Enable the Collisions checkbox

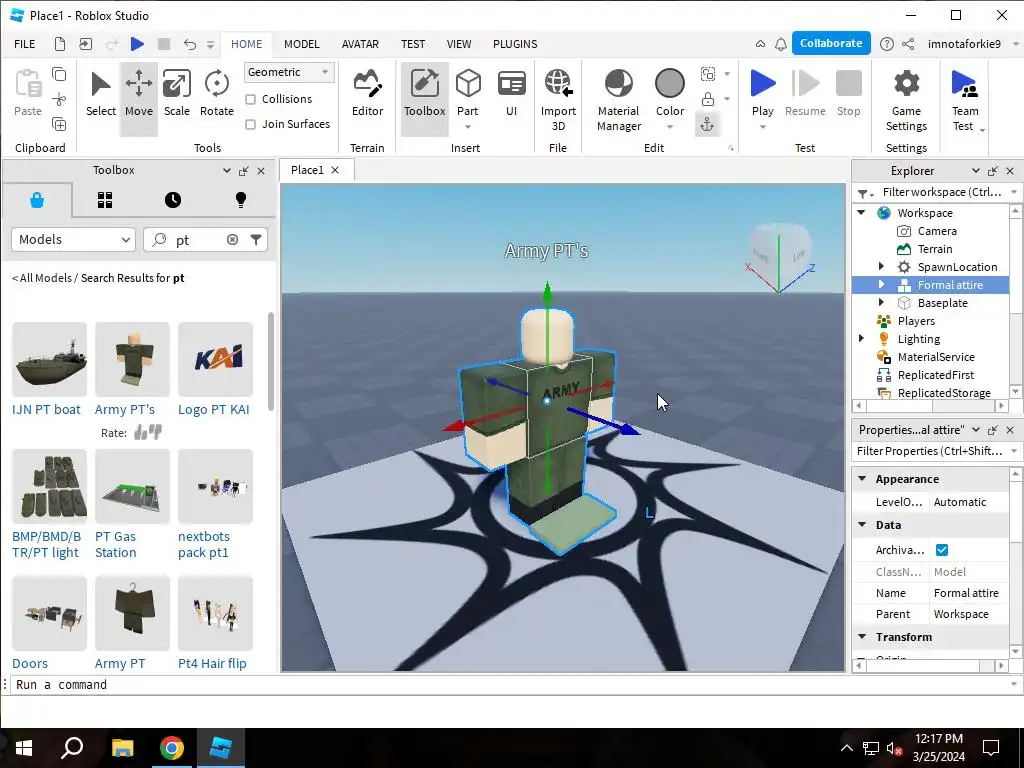[x=250, y=99]
